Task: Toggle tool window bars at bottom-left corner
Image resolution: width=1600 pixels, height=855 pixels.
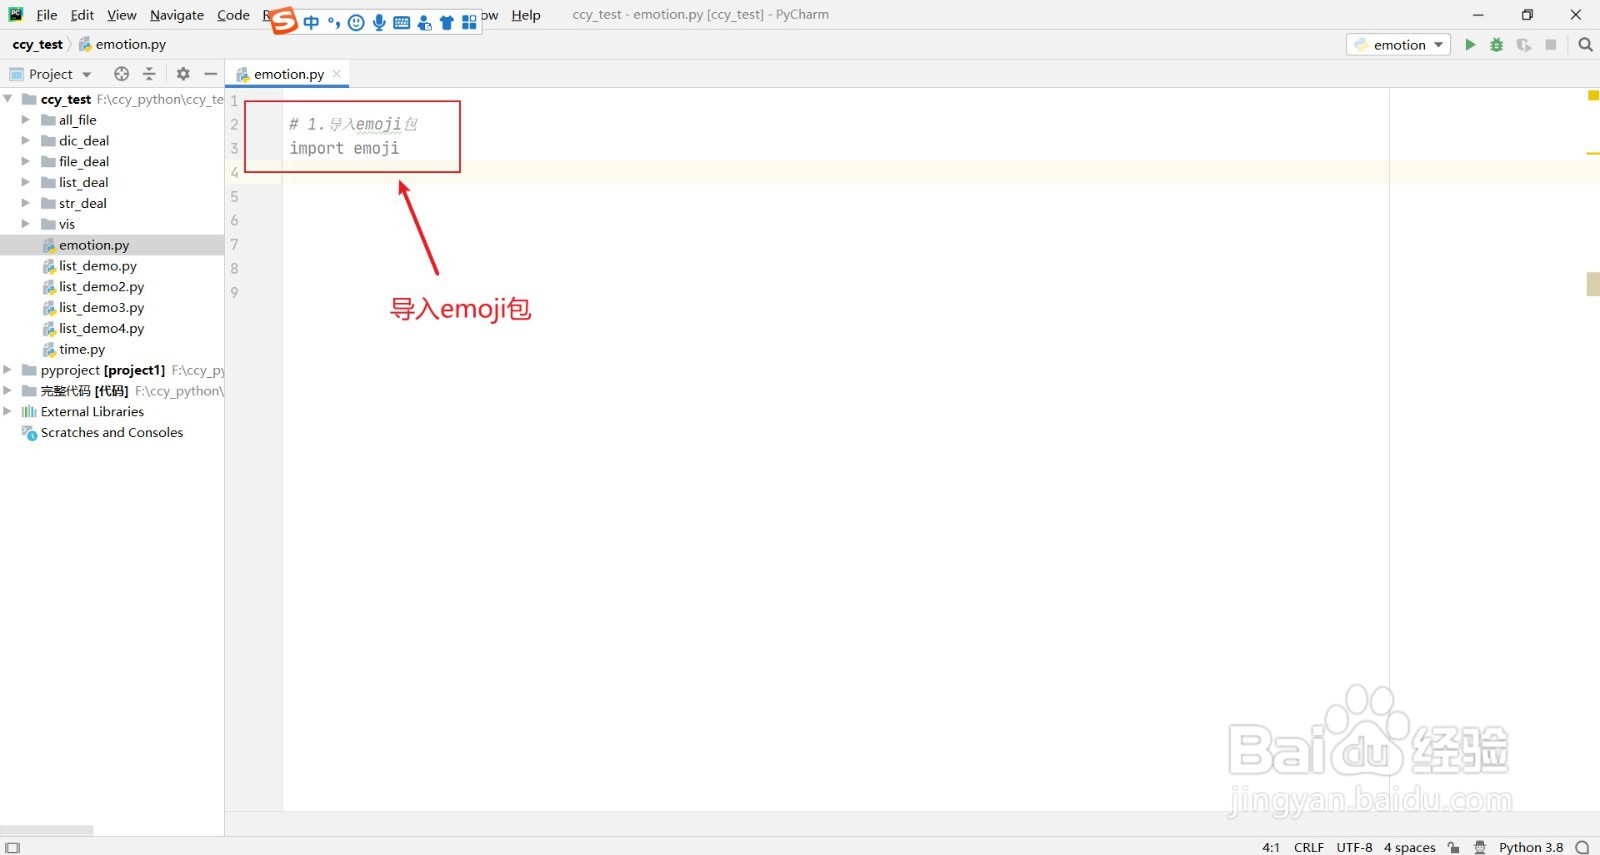Action: pyautogui.click(x=12, y=847)
